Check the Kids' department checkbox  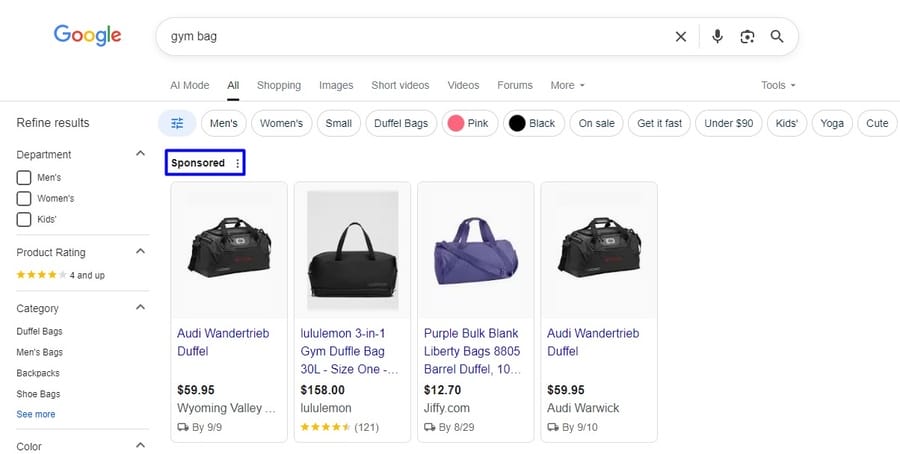24,219
